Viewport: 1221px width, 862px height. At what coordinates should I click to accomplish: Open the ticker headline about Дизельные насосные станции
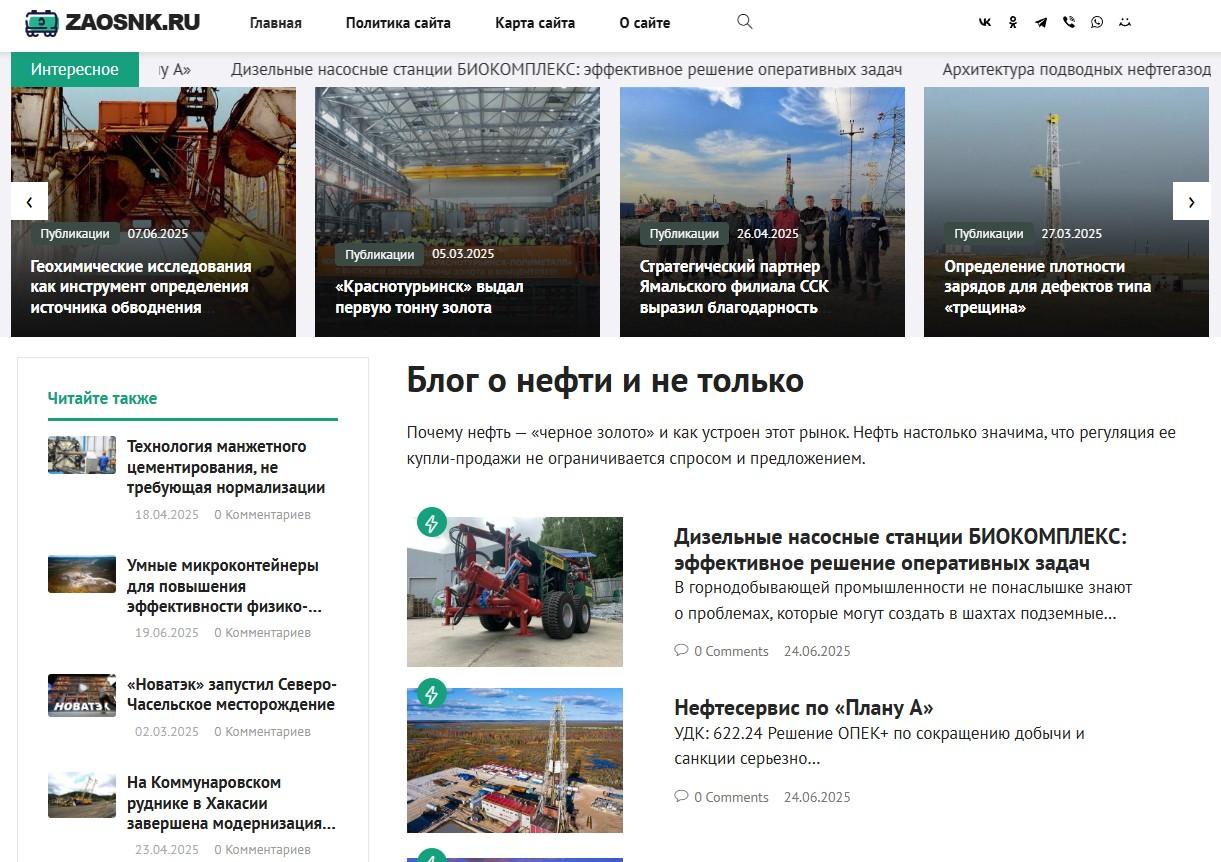[567, 69]
